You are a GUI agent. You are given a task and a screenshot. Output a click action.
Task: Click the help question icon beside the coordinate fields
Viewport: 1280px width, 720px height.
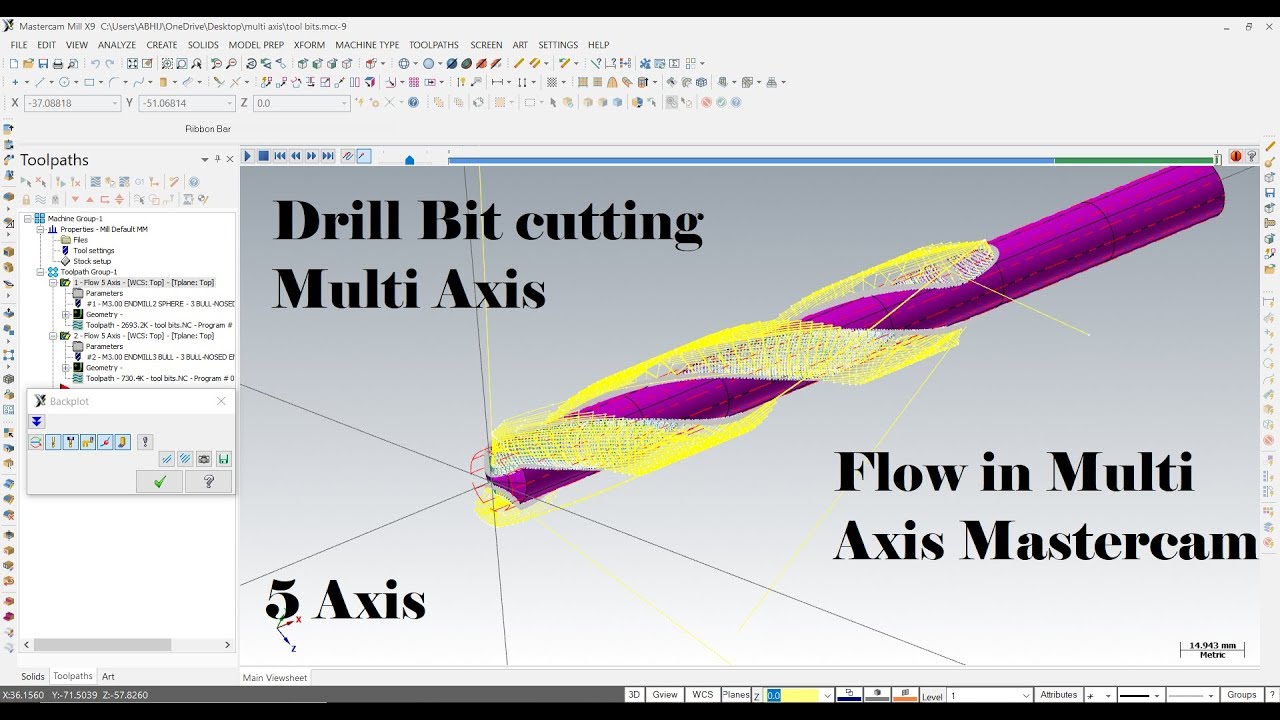coord(413,102)
